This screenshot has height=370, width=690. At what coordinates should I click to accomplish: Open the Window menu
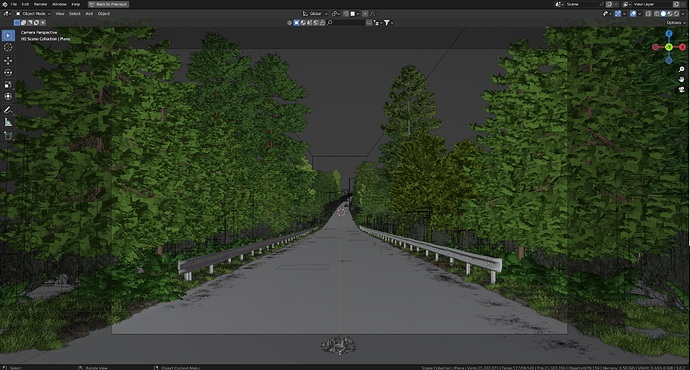pyautogui.click(x=59, y=4)
